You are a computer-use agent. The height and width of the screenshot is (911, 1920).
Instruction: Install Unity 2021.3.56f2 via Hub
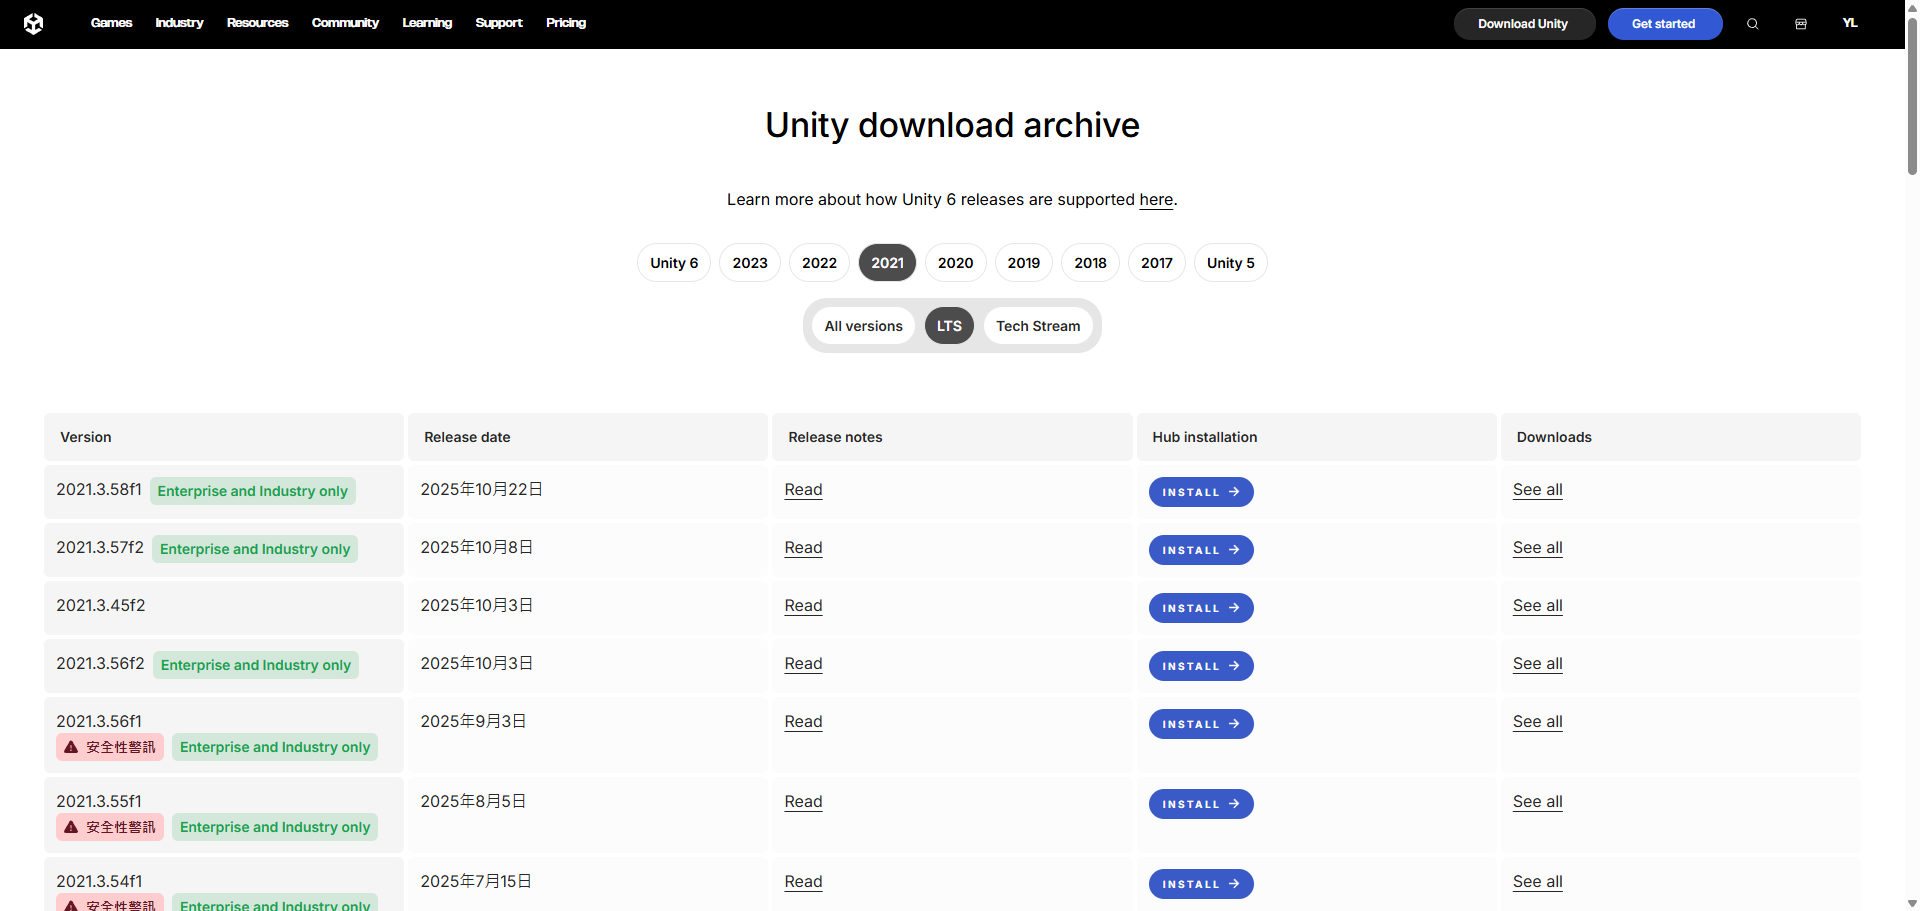[1201, 666]
